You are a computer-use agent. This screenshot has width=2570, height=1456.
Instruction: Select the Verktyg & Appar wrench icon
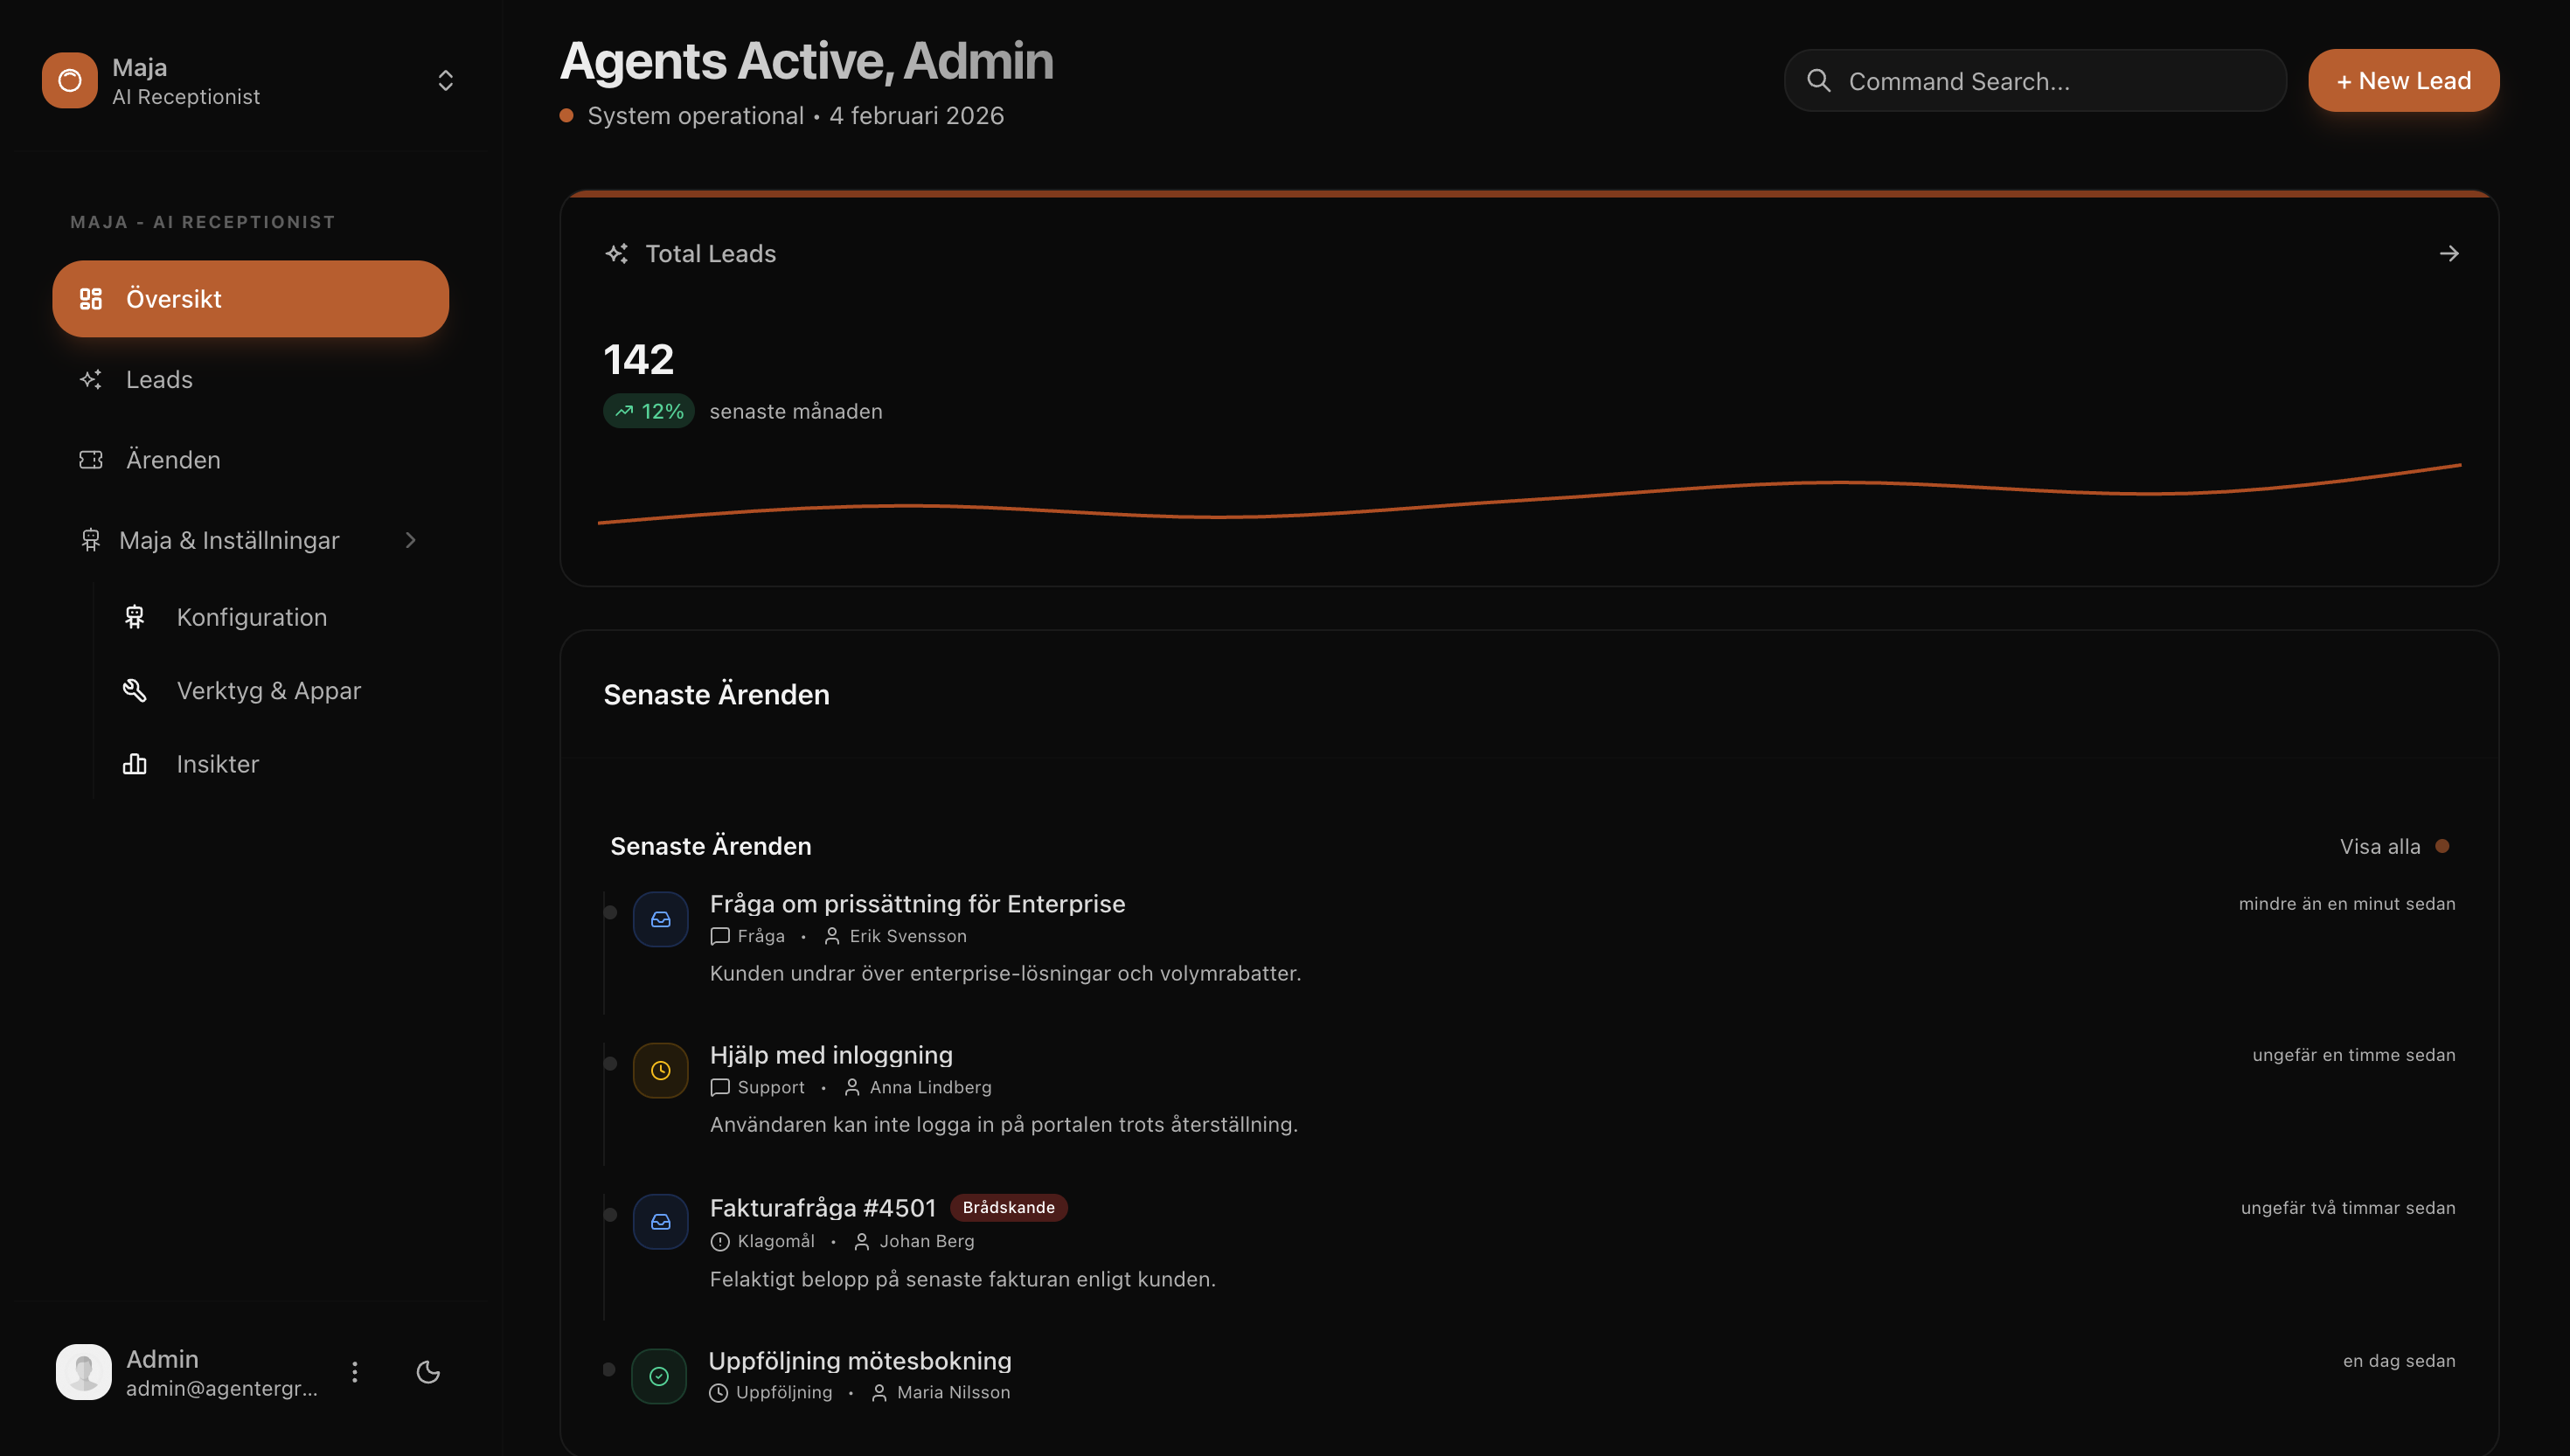coord(135,690)
